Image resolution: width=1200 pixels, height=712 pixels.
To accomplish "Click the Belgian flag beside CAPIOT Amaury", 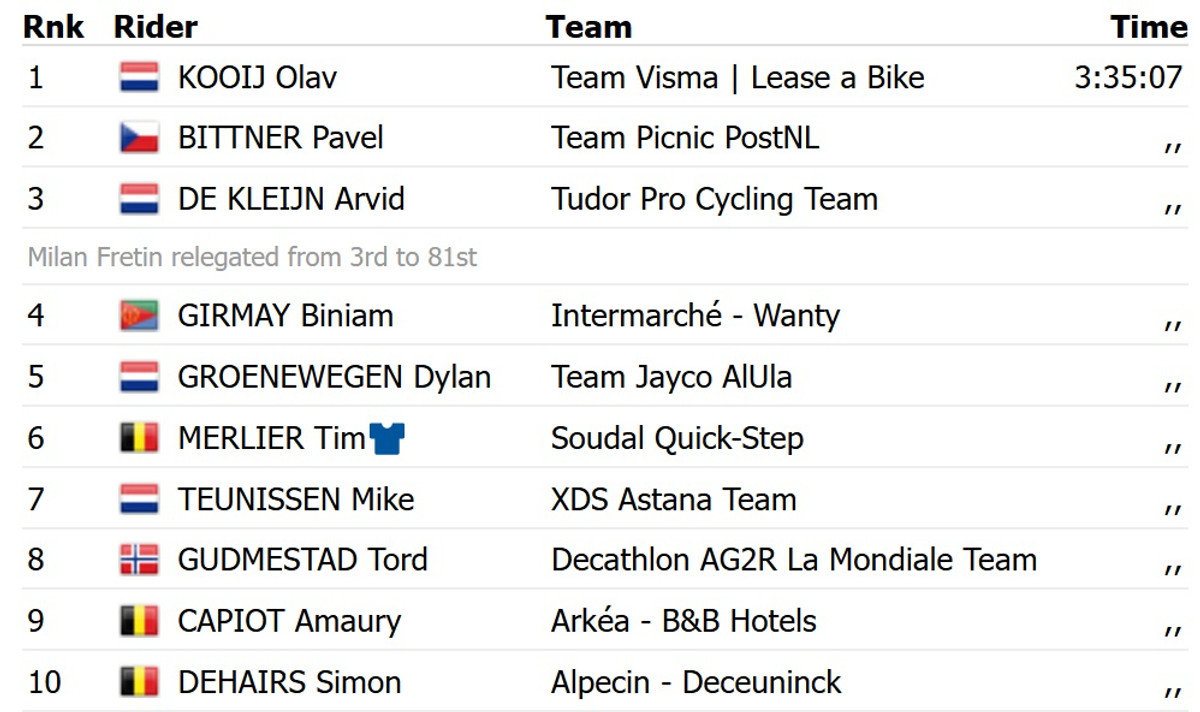I will pyautogui.click(x=139, y=621).
